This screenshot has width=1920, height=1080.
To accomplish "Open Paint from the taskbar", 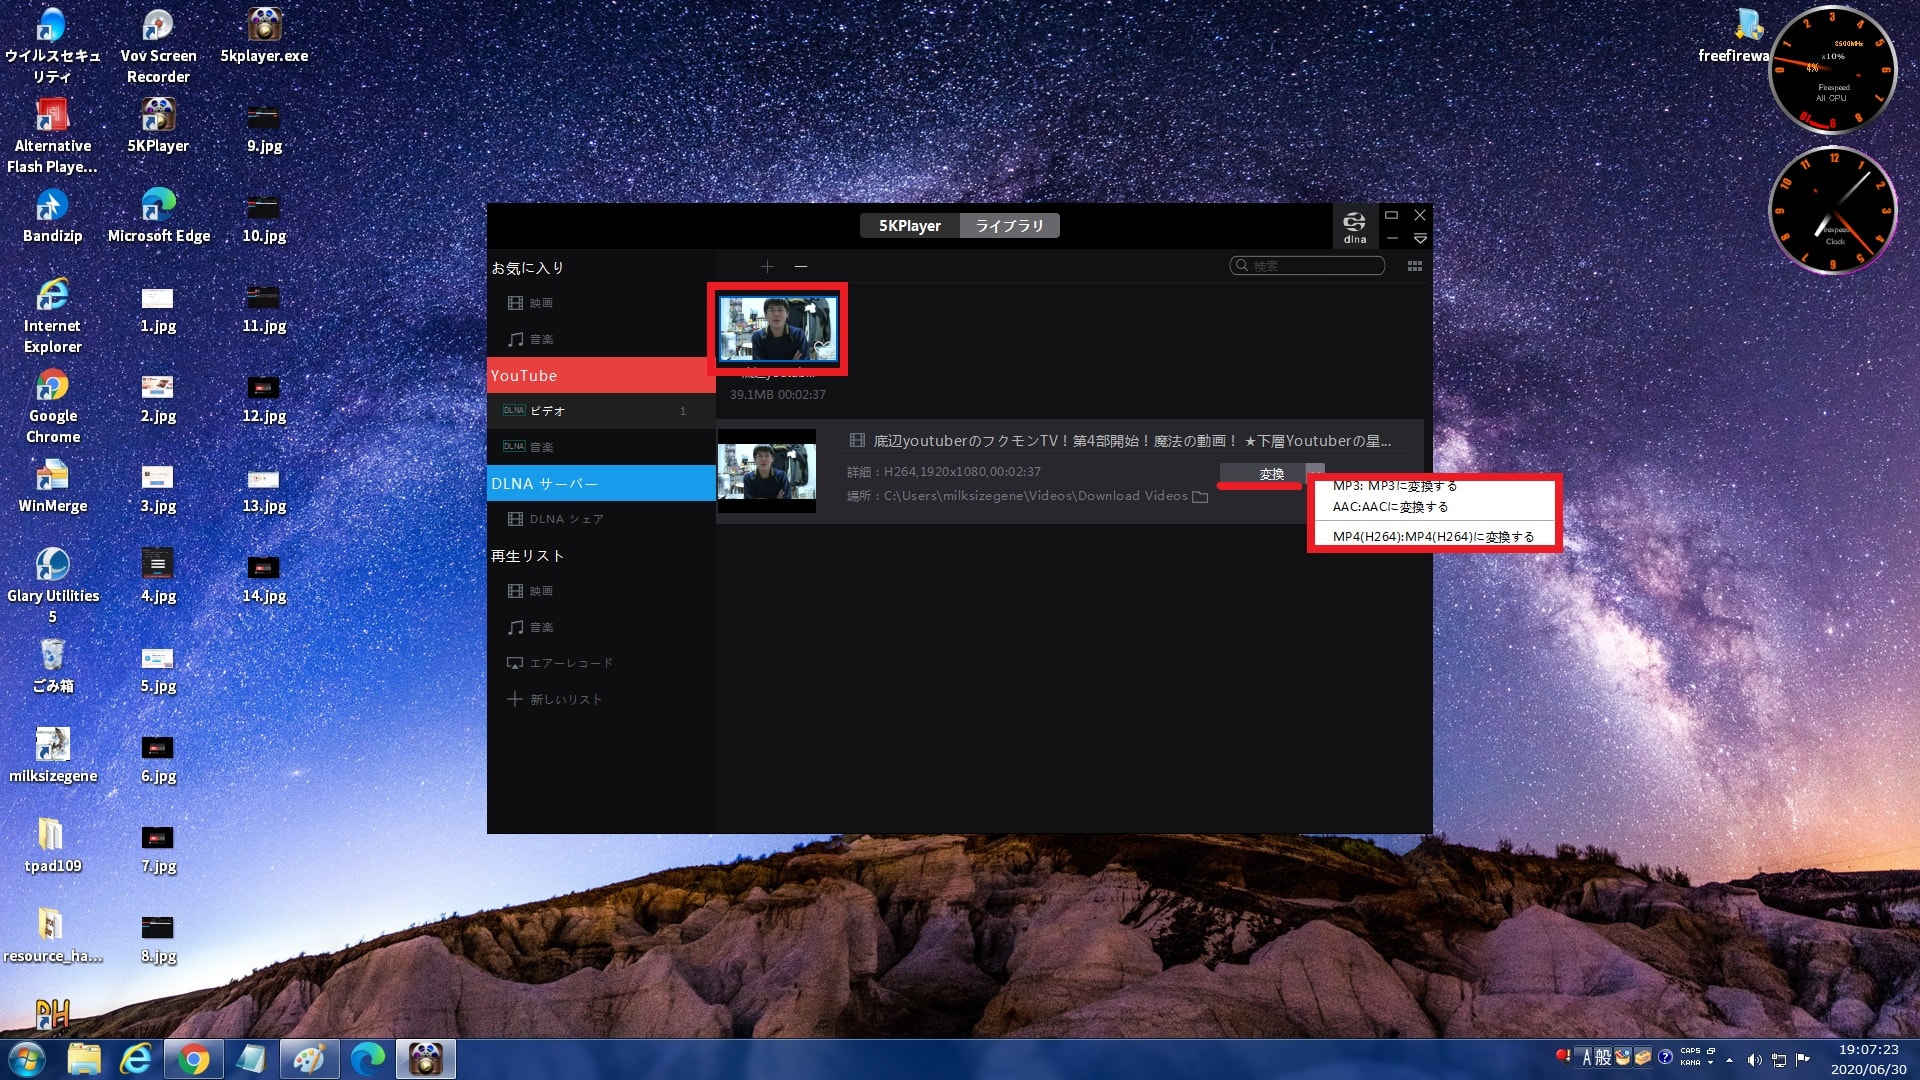I will coord(309,1059).
